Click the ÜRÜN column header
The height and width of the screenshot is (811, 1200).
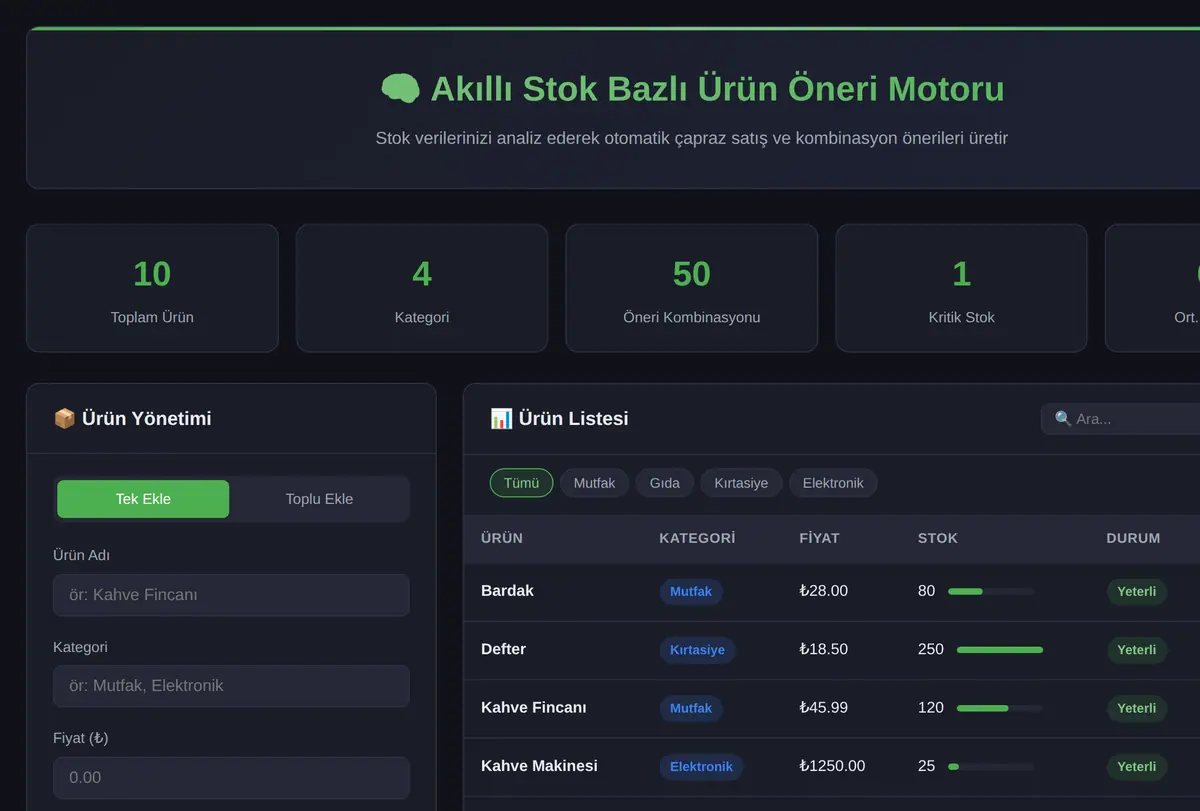click(x=502, y=538)
